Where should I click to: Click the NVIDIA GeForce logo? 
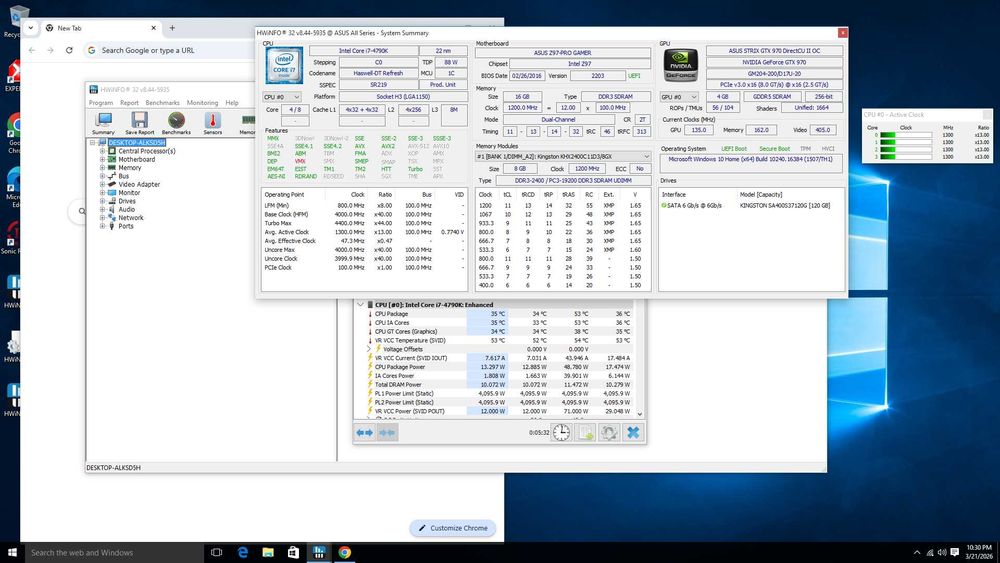tap(680, 65)
